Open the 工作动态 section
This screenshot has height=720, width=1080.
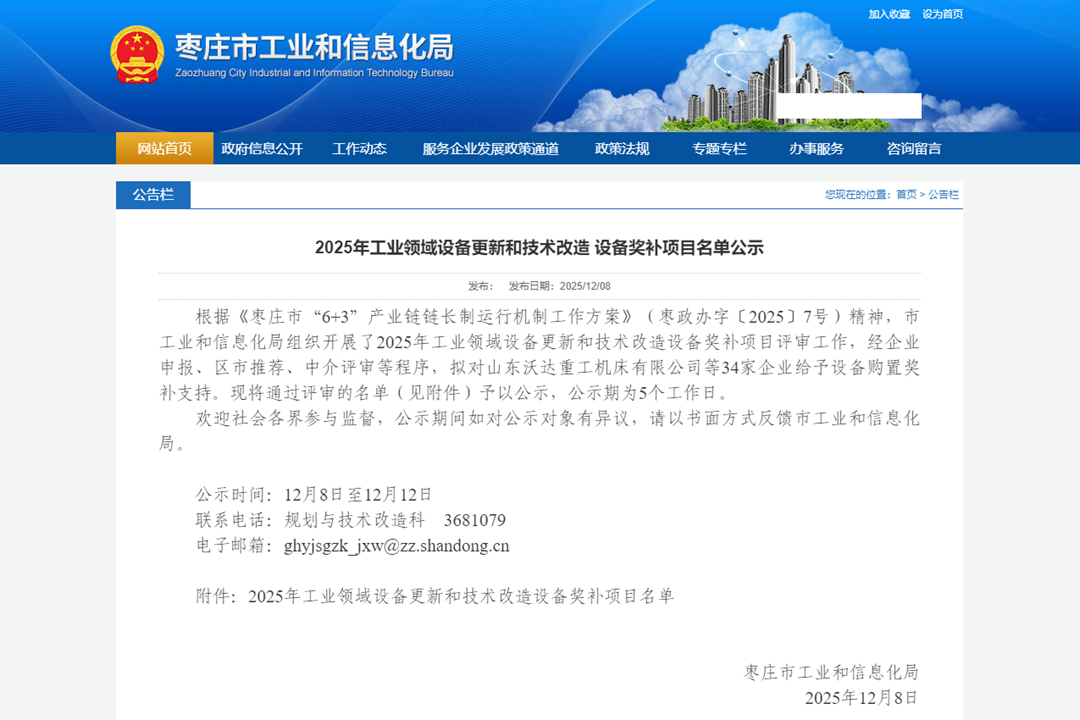(x=359, y=147)
